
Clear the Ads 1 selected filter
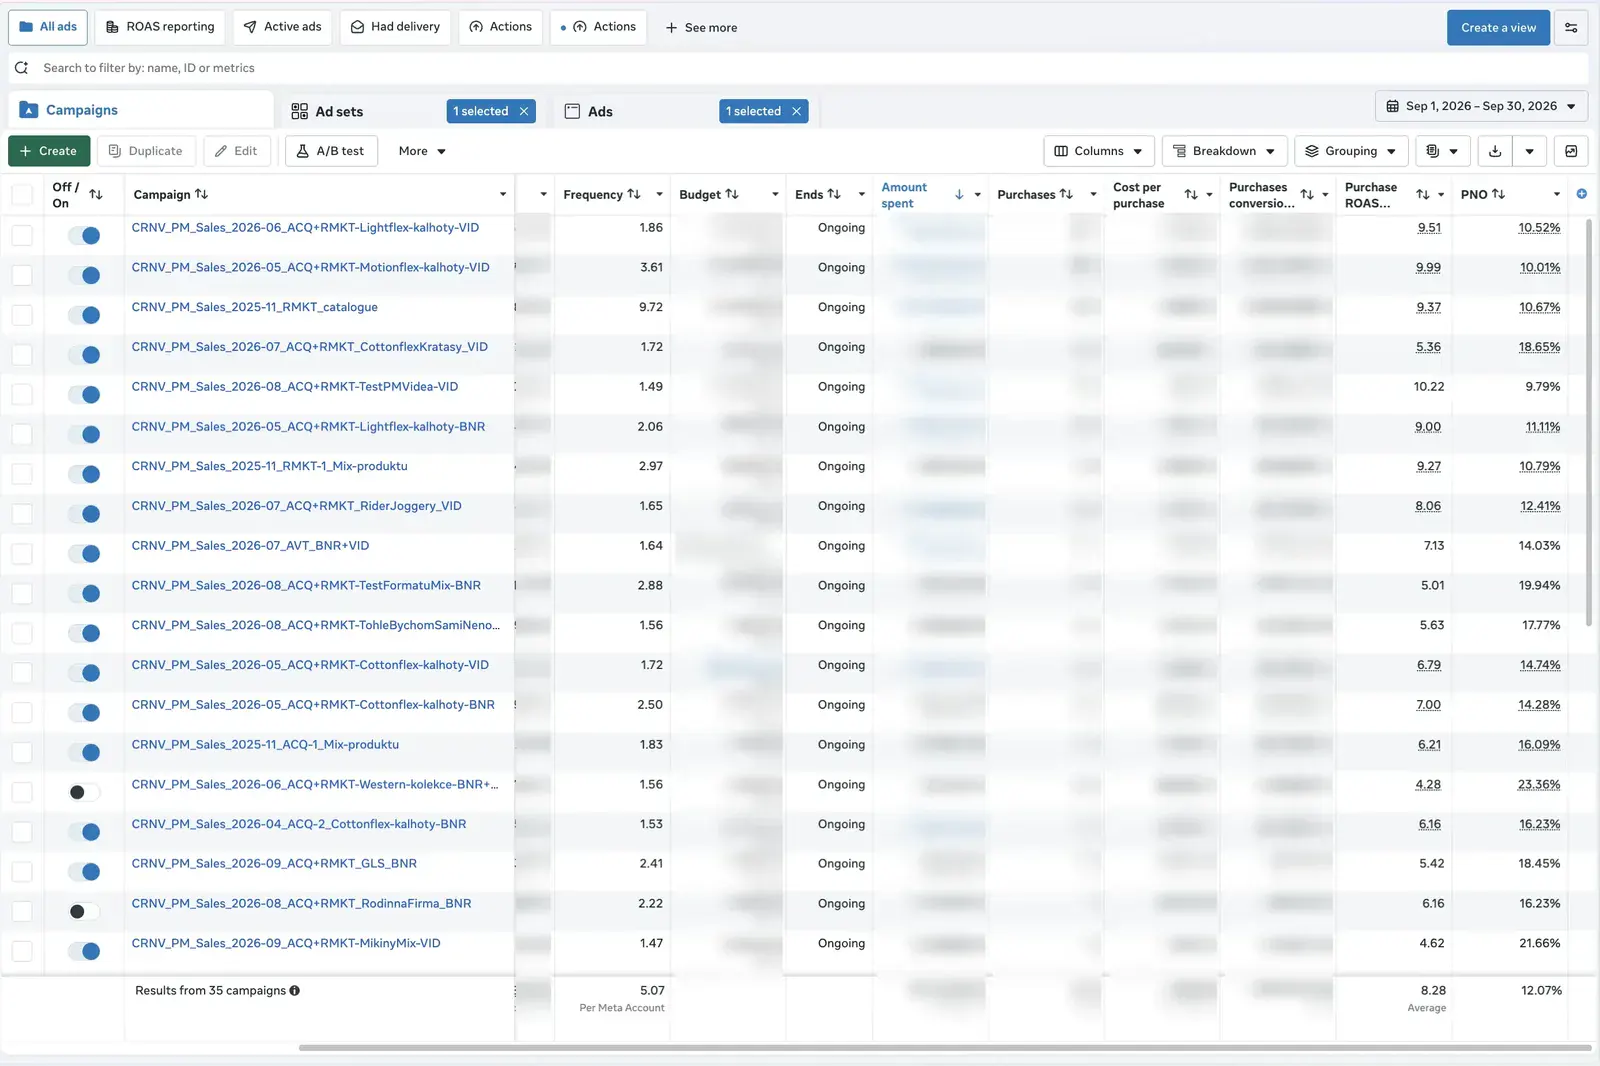coord(797,111)
